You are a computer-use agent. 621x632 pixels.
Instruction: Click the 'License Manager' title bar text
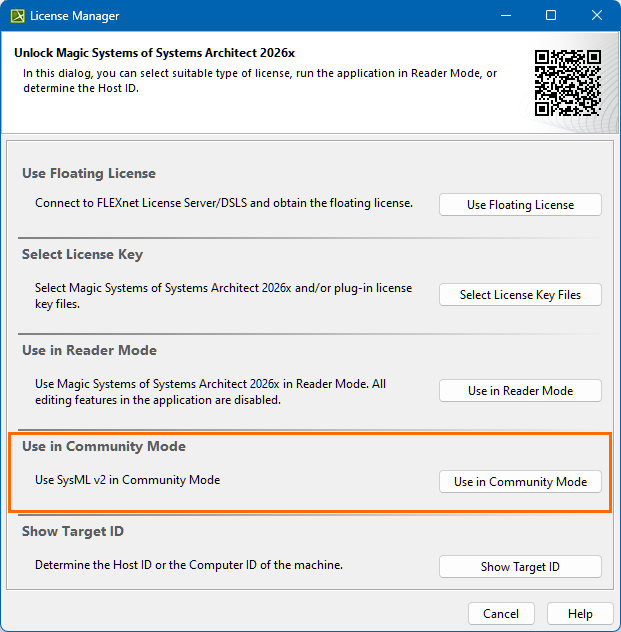click(x=75, y=16)
